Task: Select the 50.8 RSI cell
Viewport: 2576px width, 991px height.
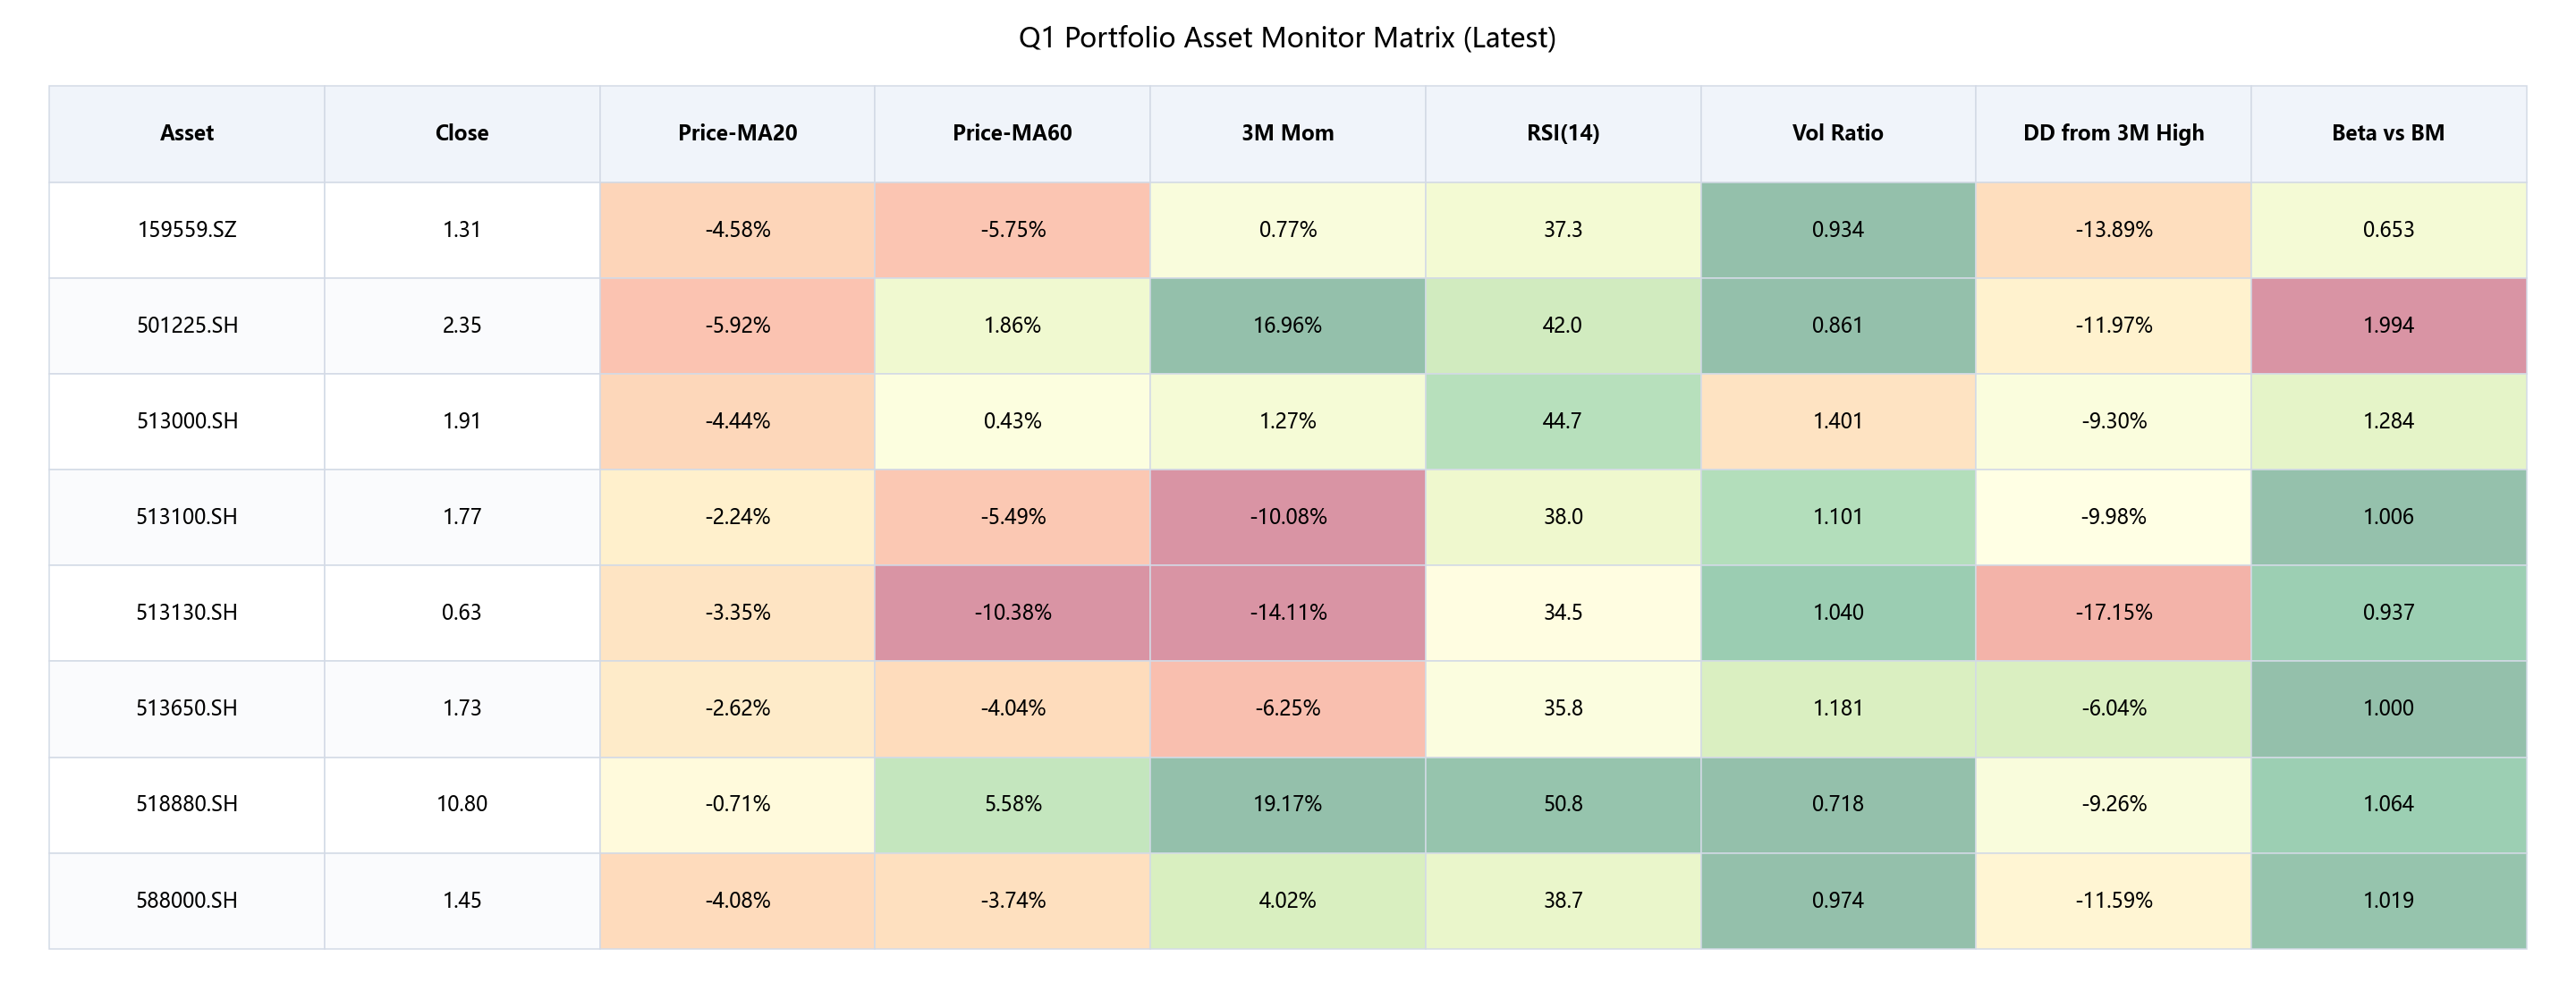Action: coord(1562,803)
